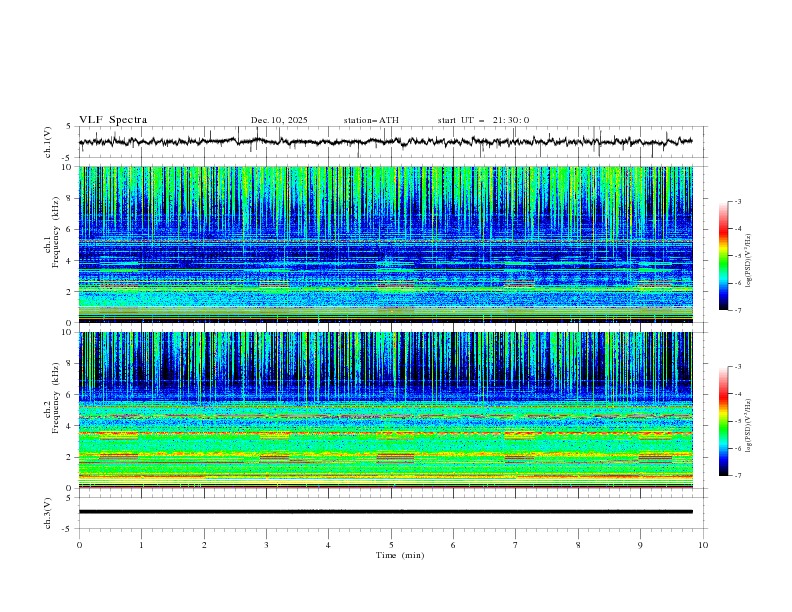Image resolution: width=792 pixels, height=612 pixels.
Task: Click the ch.2 colorbar 'log(PSD)(V²/Hz)' label
Action: pyautogui.click(x=749, y=426)
